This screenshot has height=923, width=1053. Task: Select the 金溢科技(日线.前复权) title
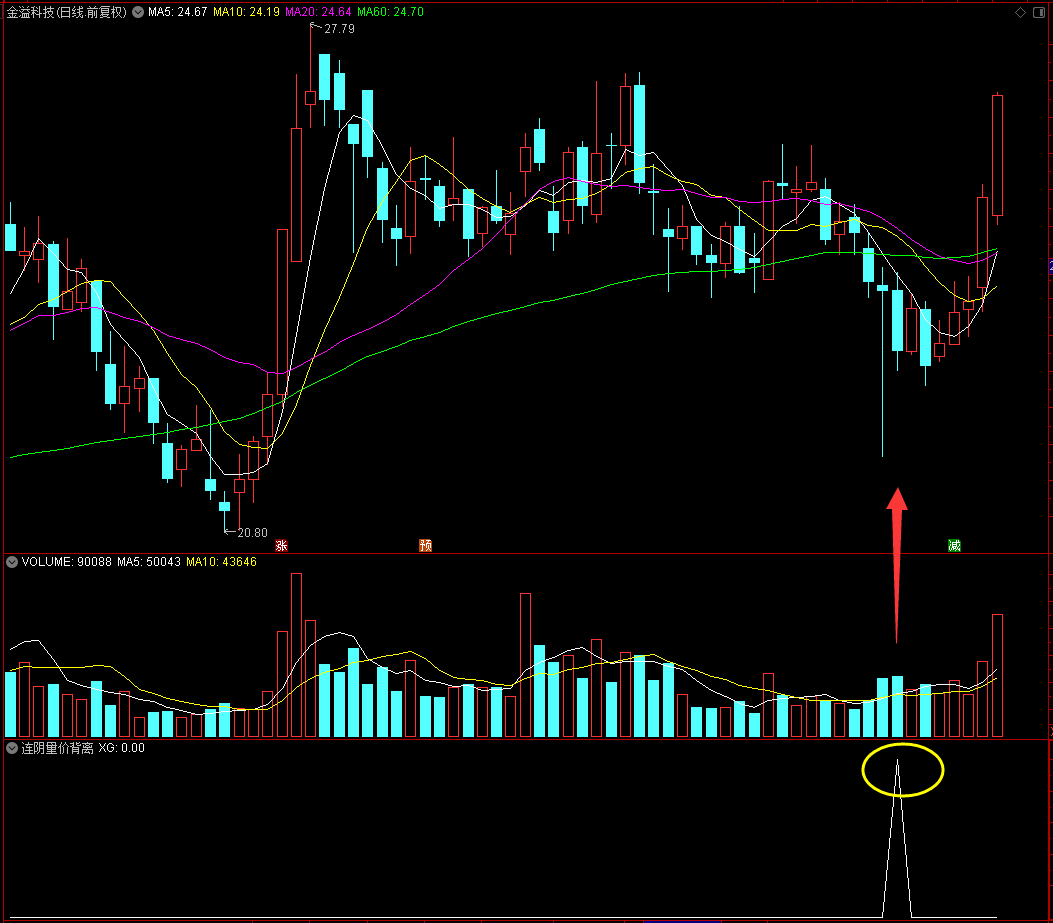point(66,12)
